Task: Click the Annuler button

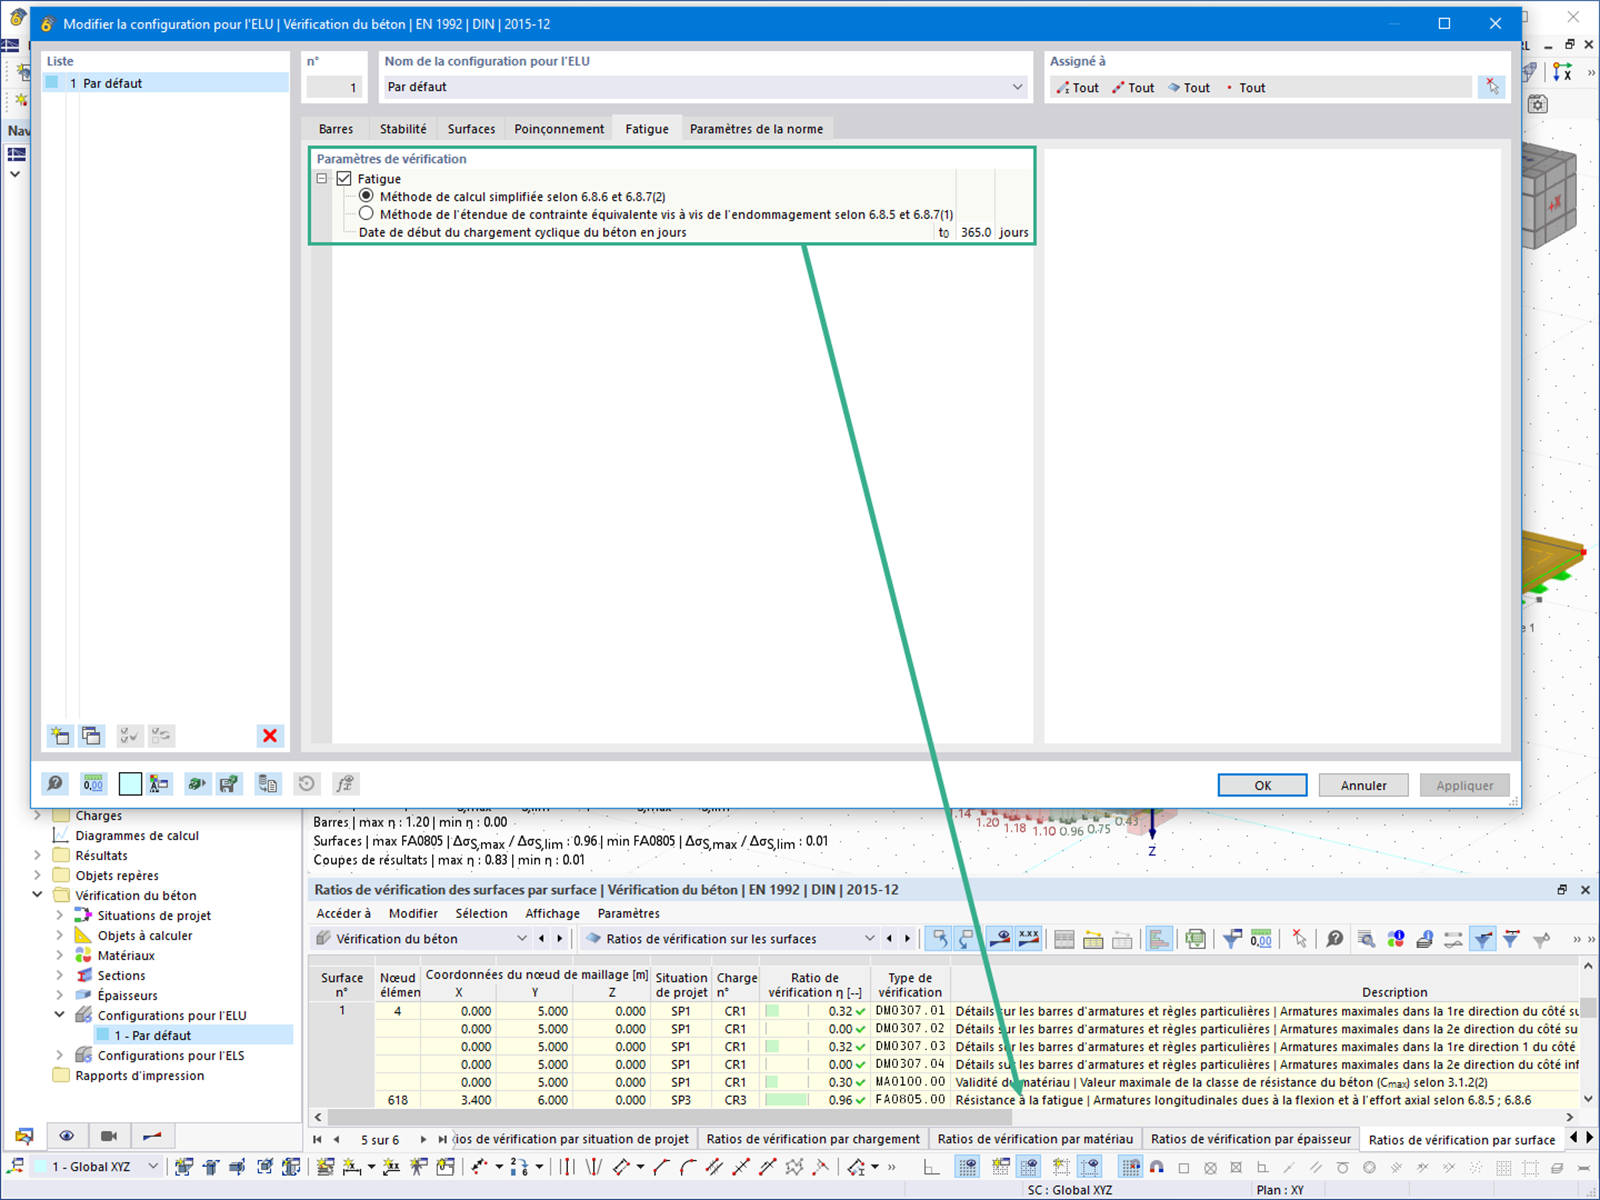Action: [1364, 785]
